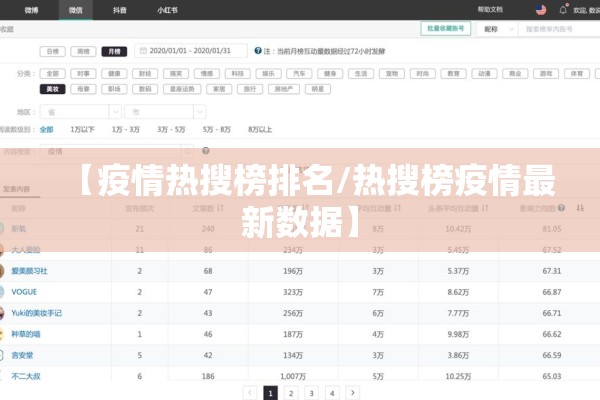Filter by the 职场 category
600x400 pixels.
[114, 89]
